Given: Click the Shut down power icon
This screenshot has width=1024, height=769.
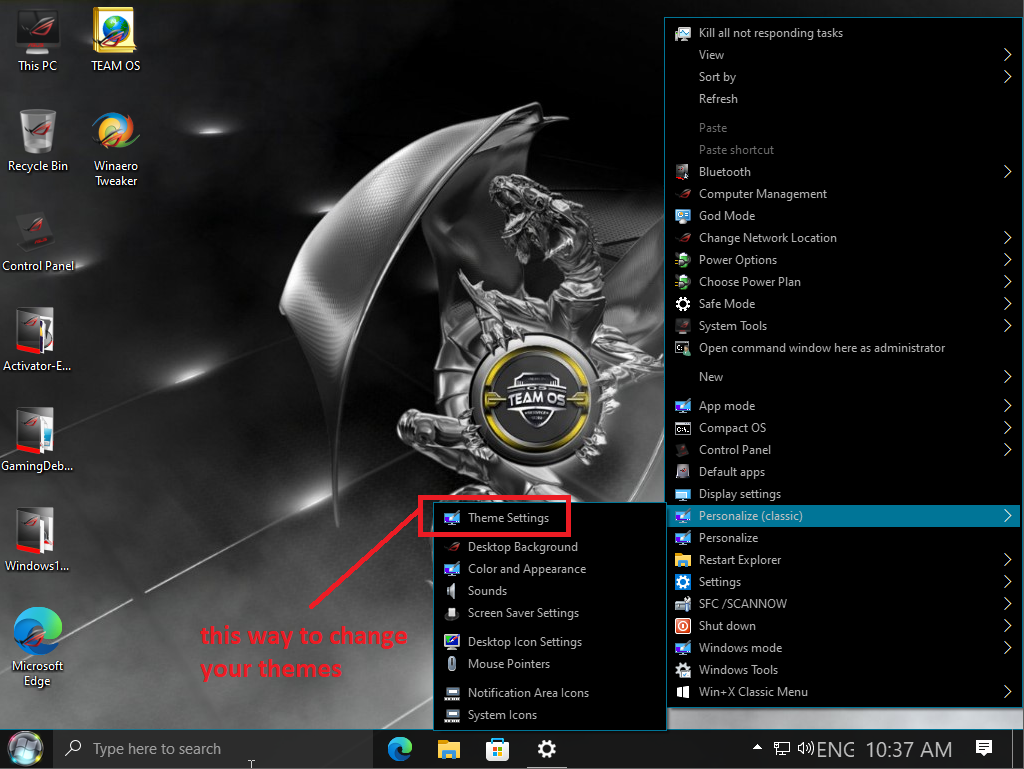Looking at the screenshot, I should pyautogui.click(x=682, y=626).
